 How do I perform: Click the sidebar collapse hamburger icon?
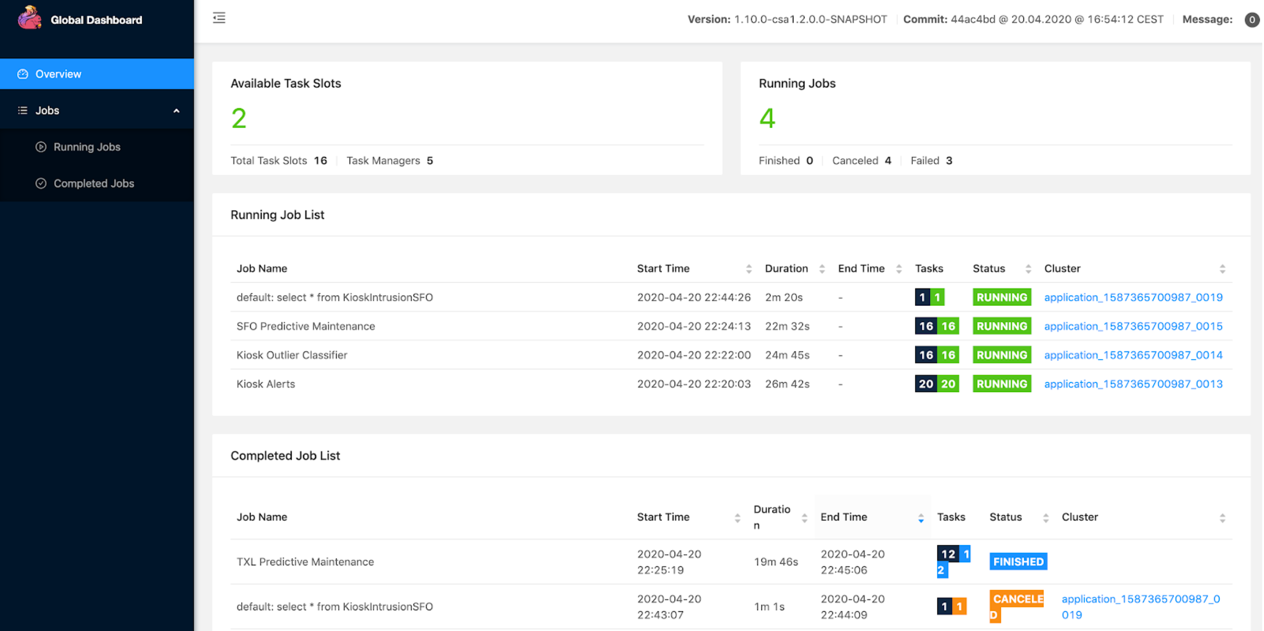220,17
